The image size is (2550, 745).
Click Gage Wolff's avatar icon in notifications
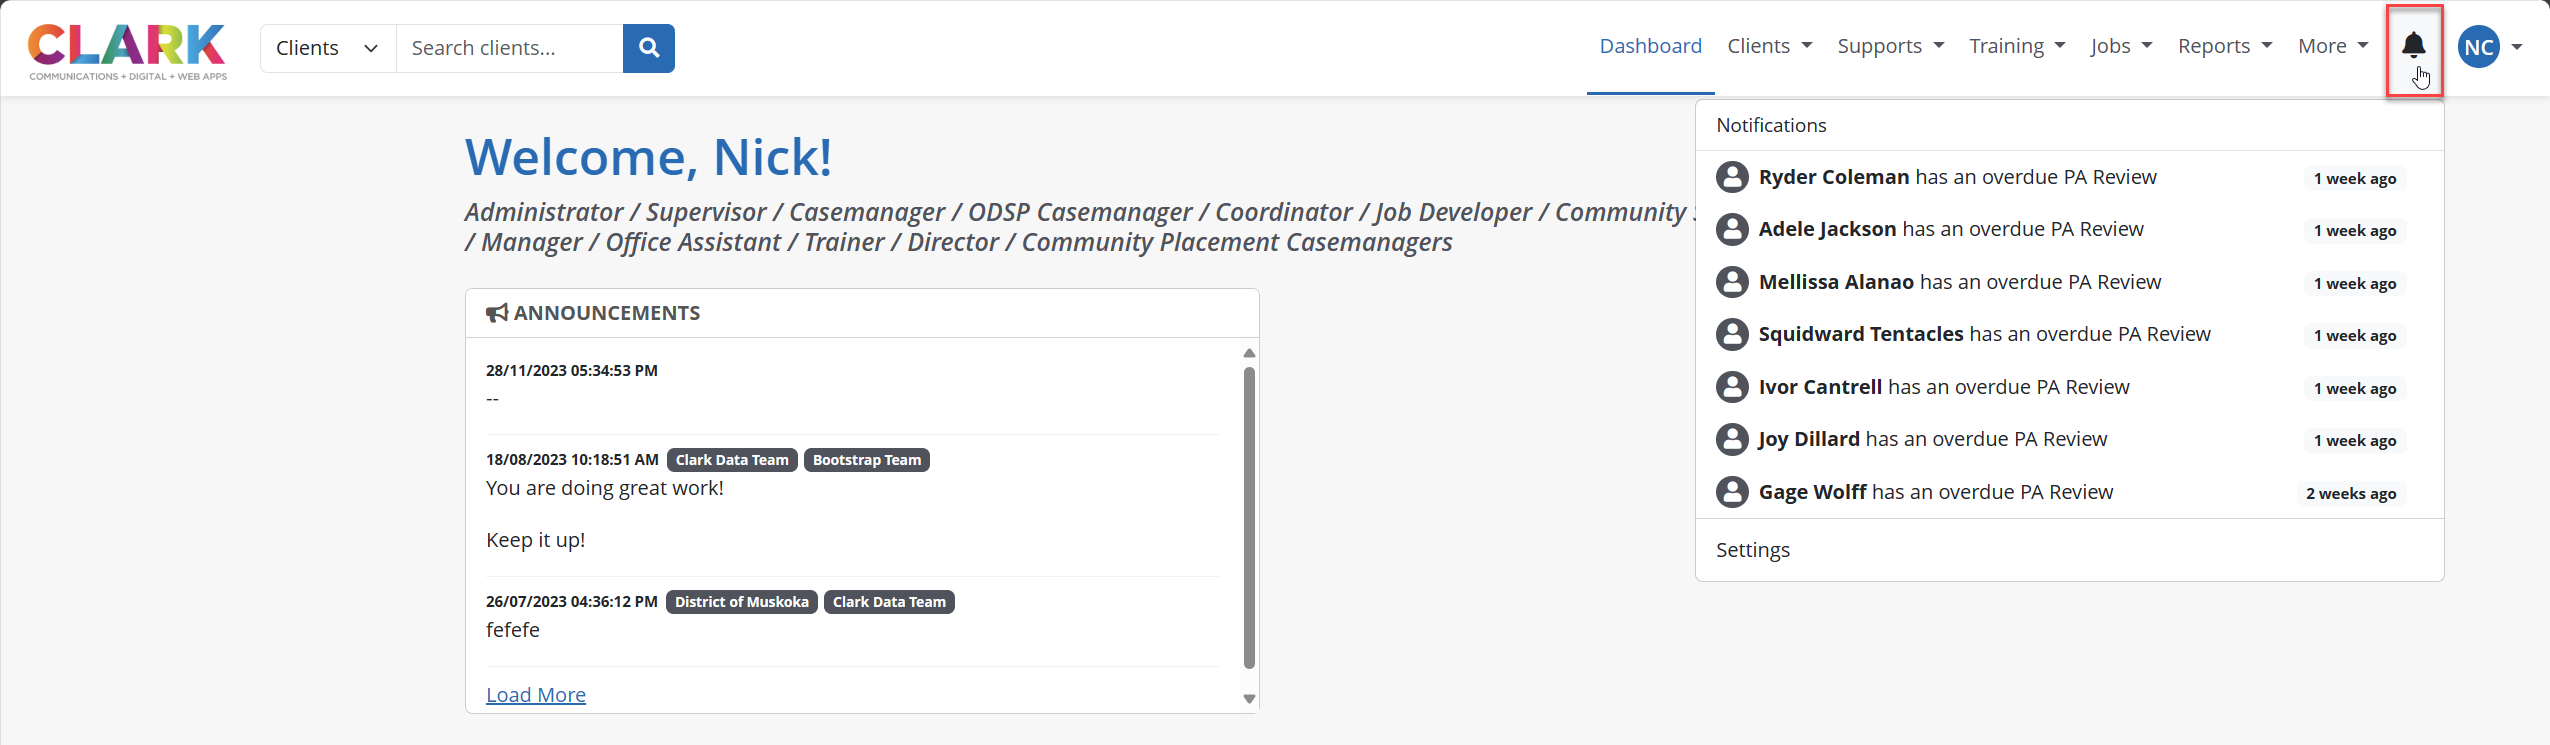1732,492
